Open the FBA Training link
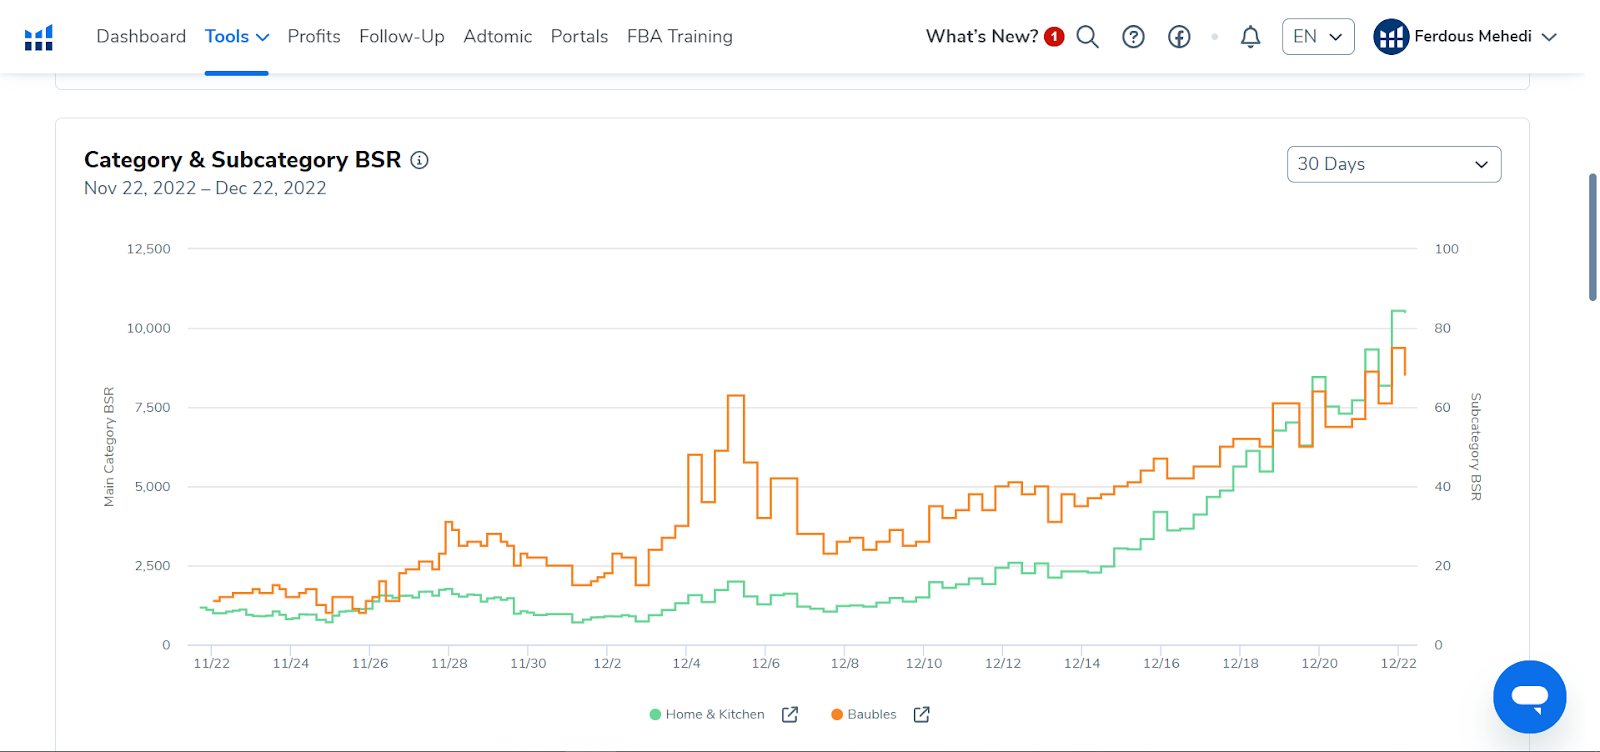This screenshot has width=1600, height=752. (680, 37)
